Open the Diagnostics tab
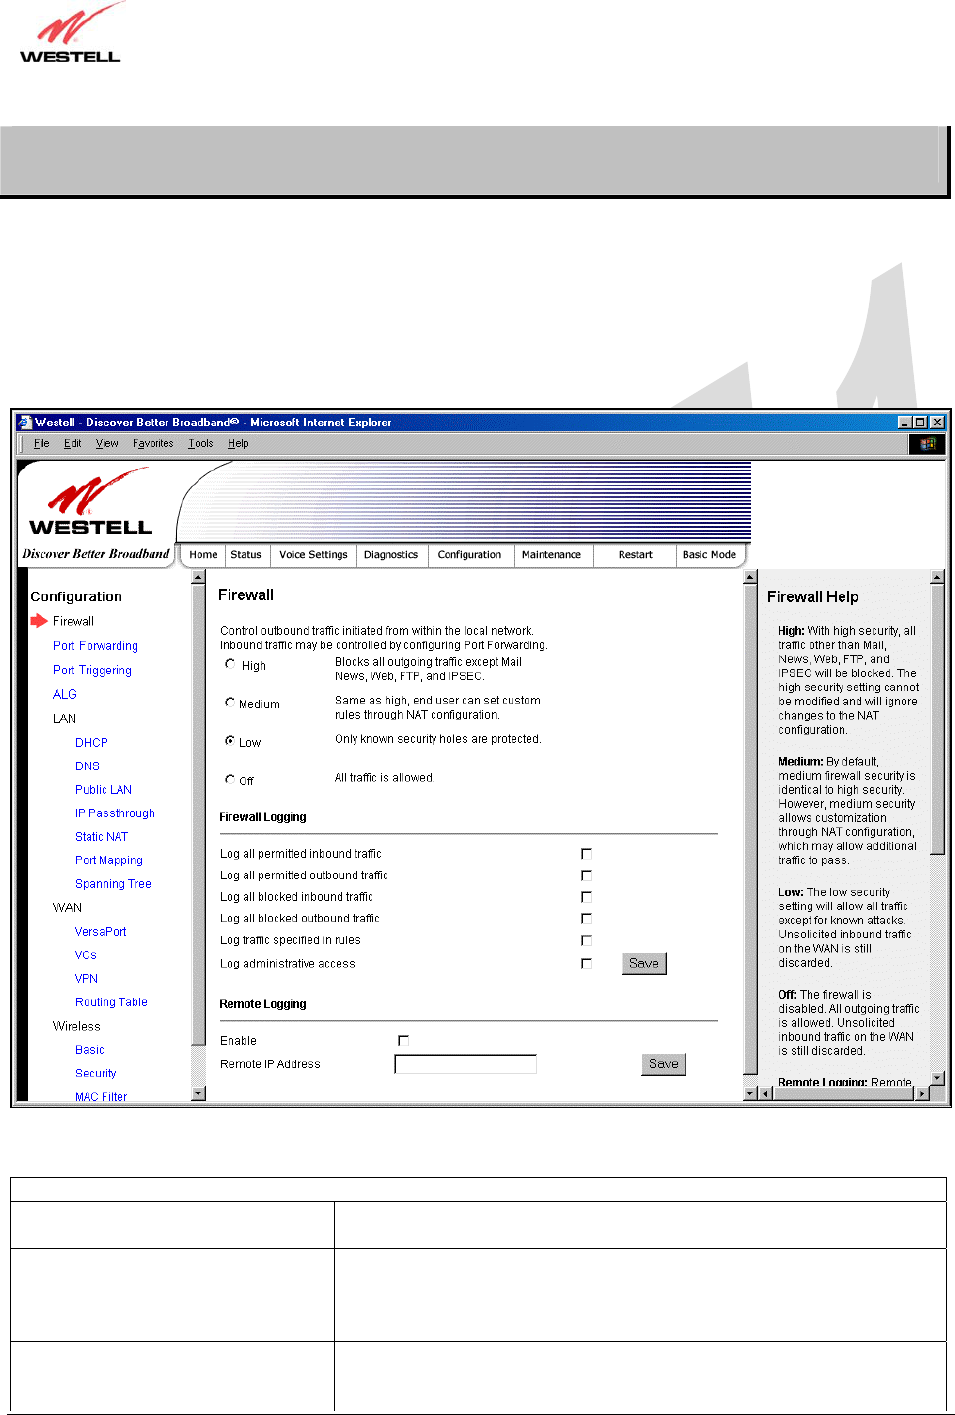 391,555
